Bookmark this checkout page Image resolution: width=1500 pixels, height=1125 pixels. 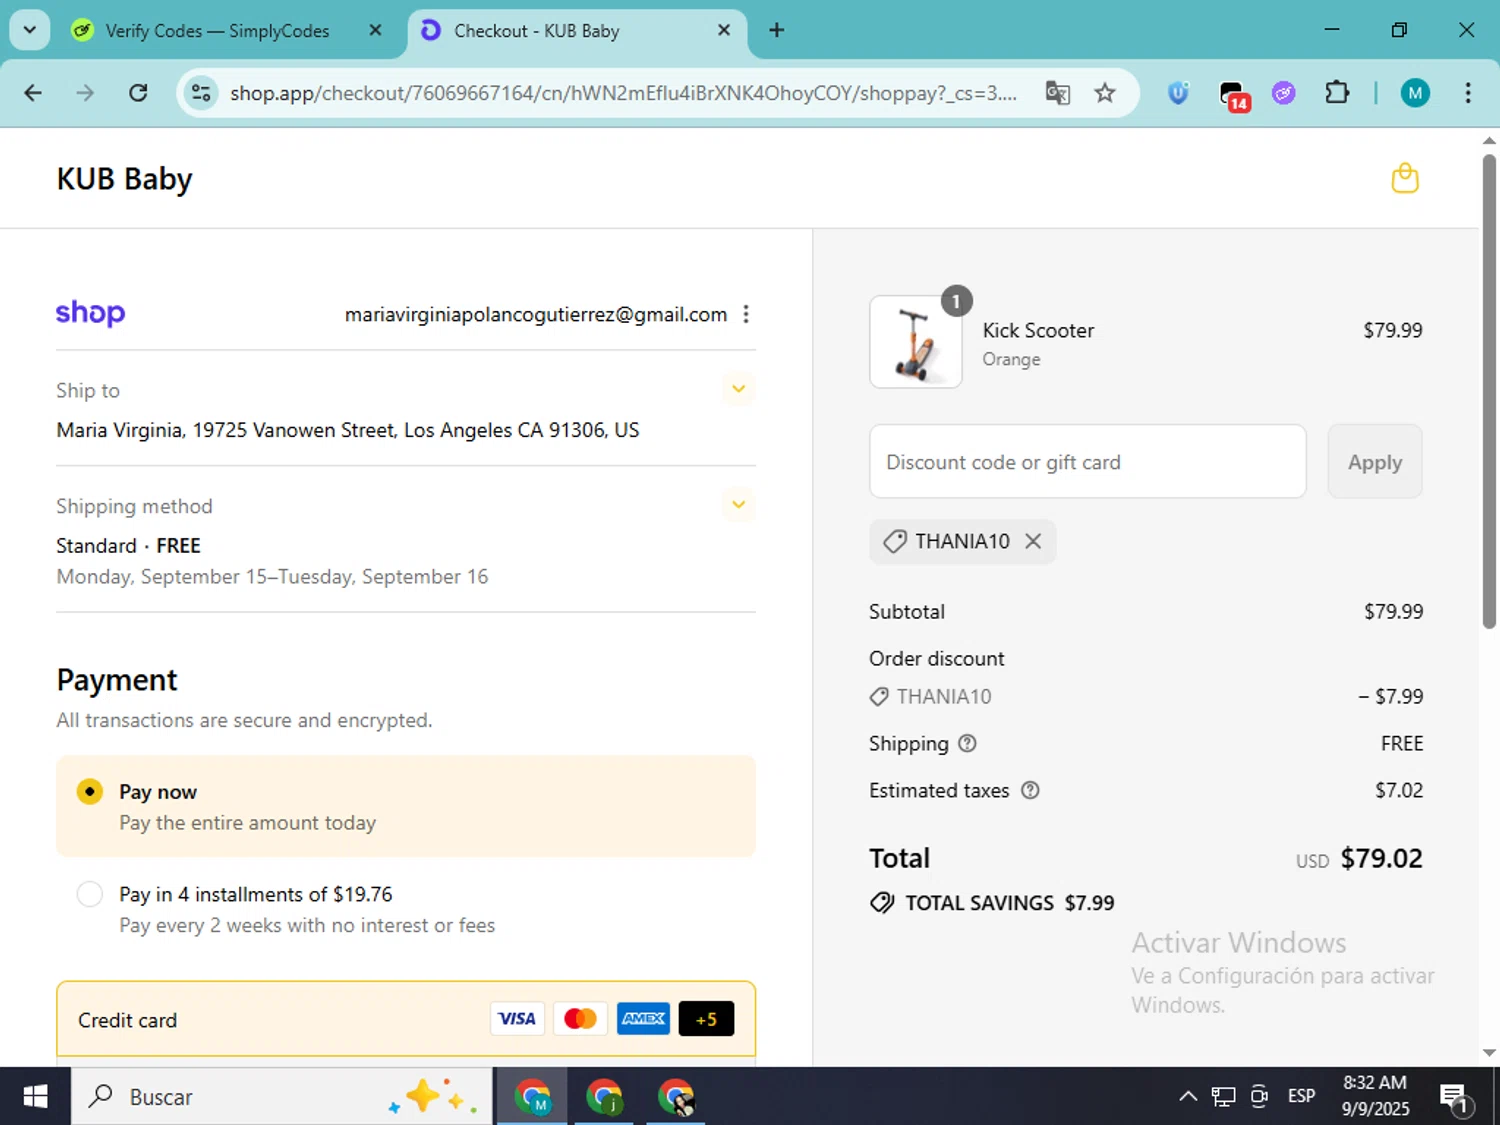pyautogui.click(x=1105, y=93)
